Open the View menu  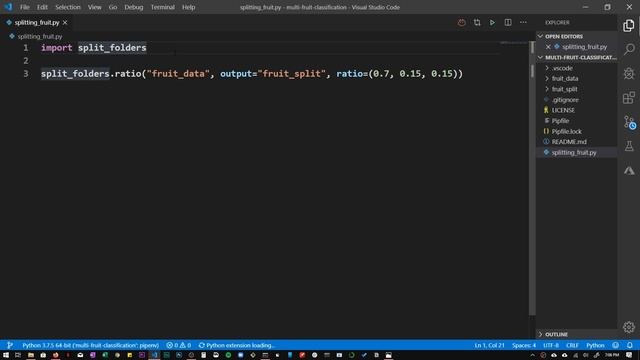(94, 7)
